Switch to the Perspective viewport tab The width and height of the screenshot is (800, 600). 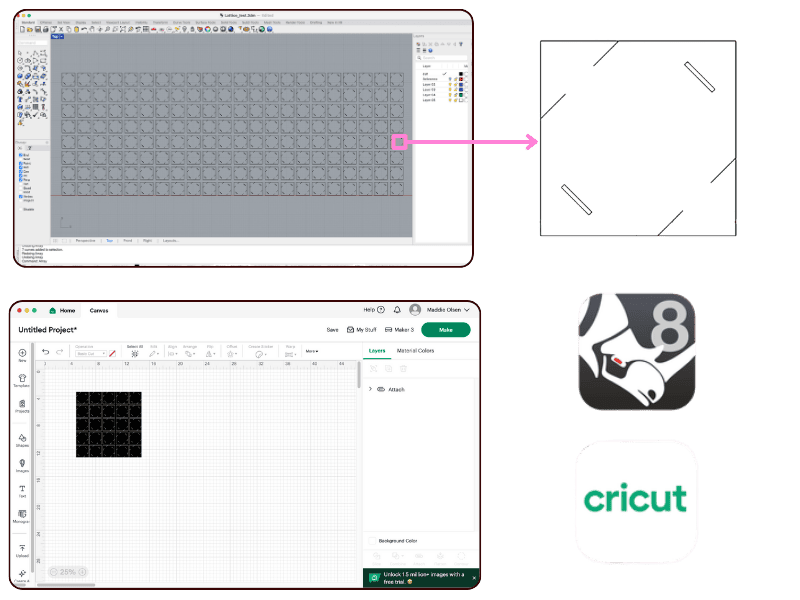coord(85,241)
